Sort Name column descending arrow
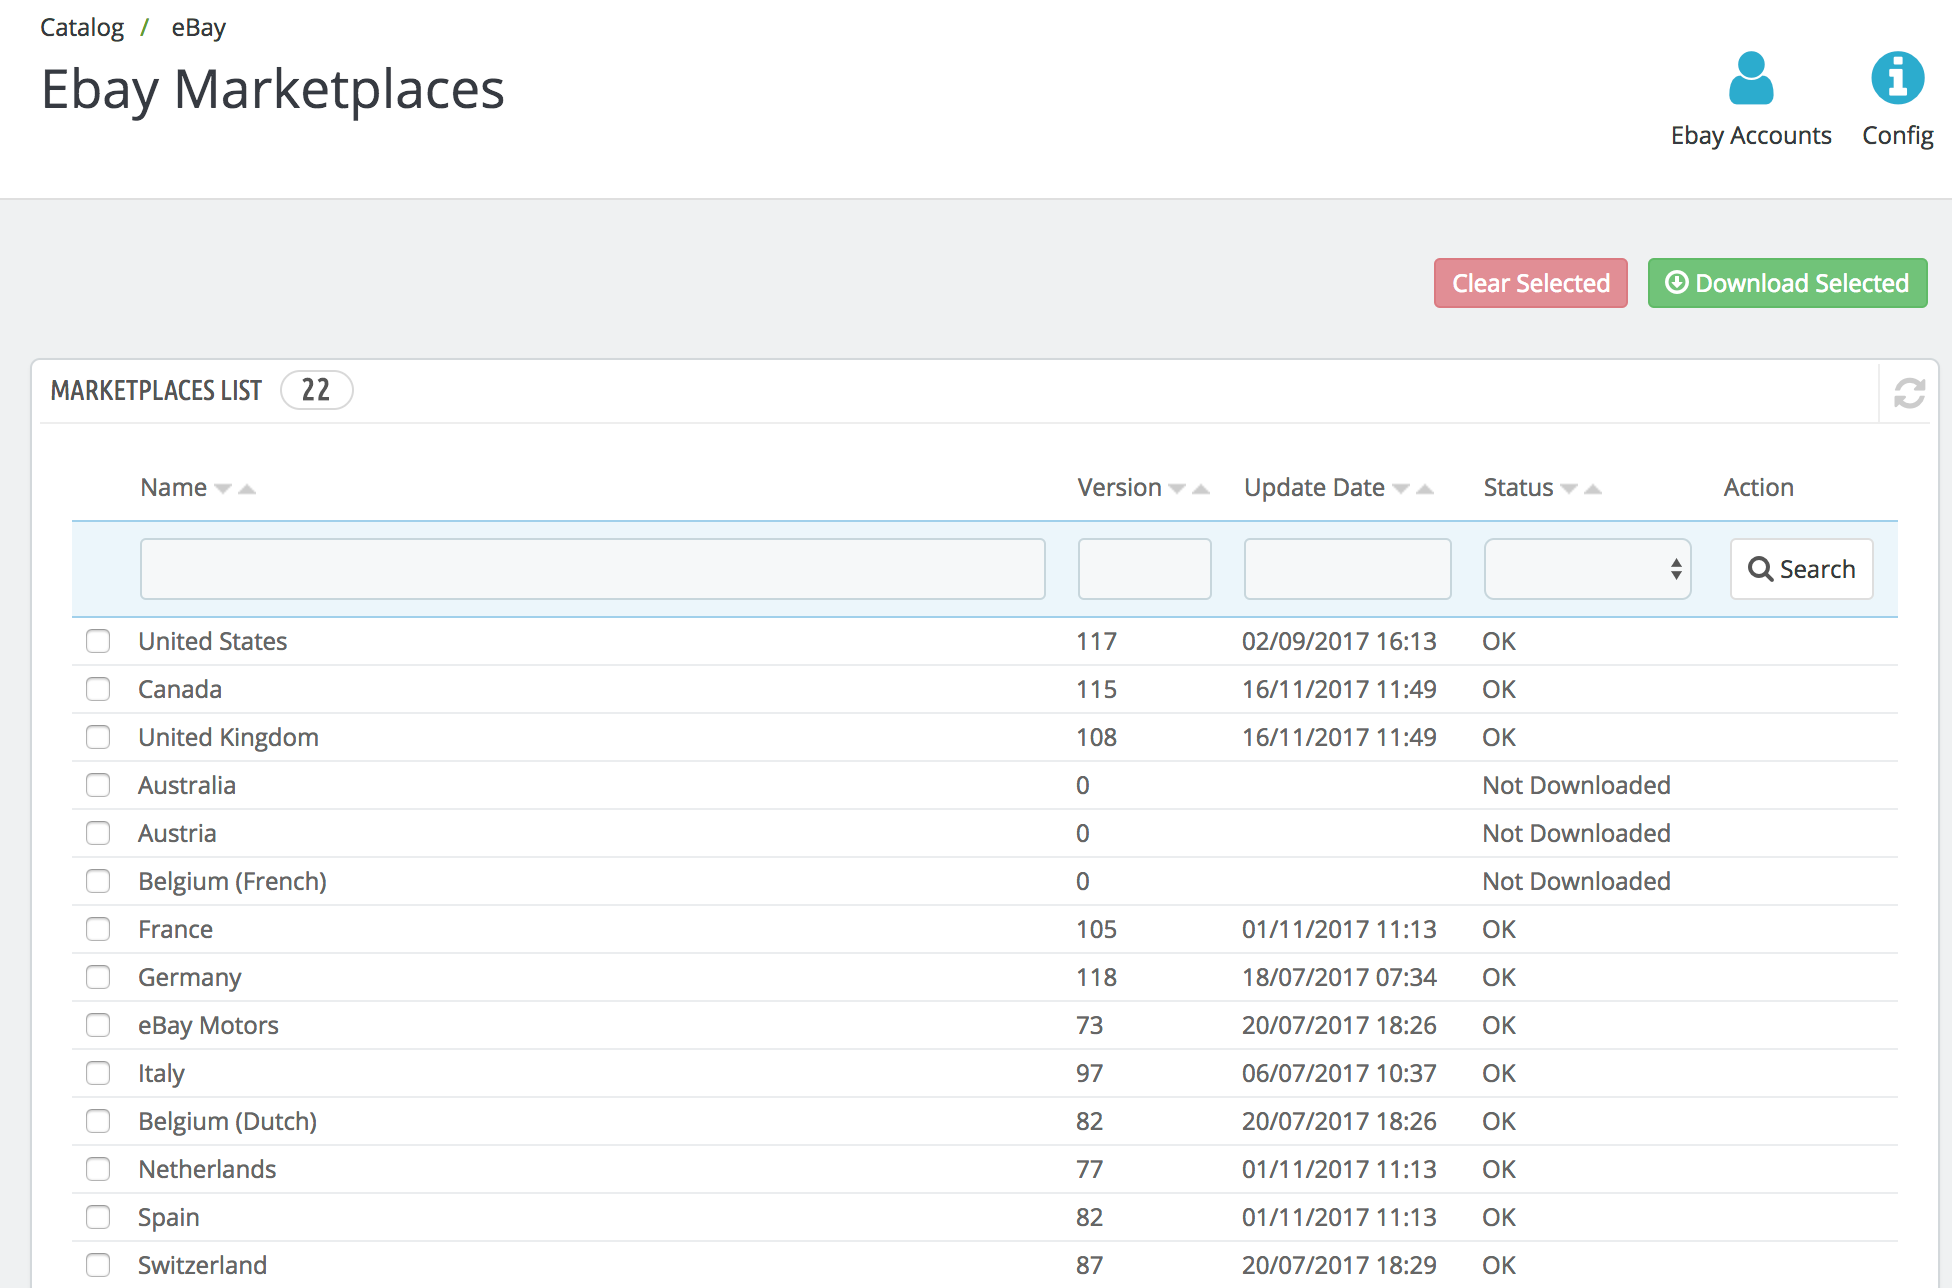 [x=223, y=489]
